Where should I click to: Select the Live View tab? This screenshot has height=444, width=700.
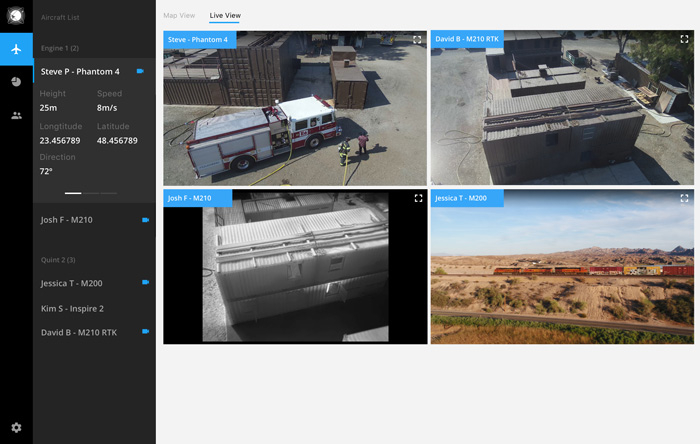[225, 16]
